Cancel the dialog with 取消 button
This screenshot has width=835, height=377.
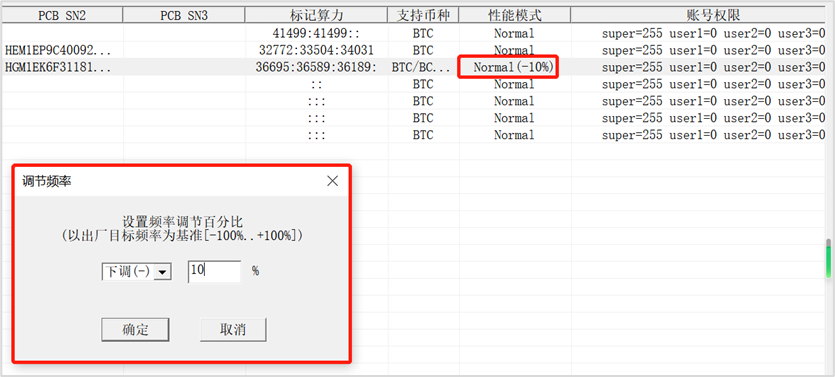click(233, 330)
